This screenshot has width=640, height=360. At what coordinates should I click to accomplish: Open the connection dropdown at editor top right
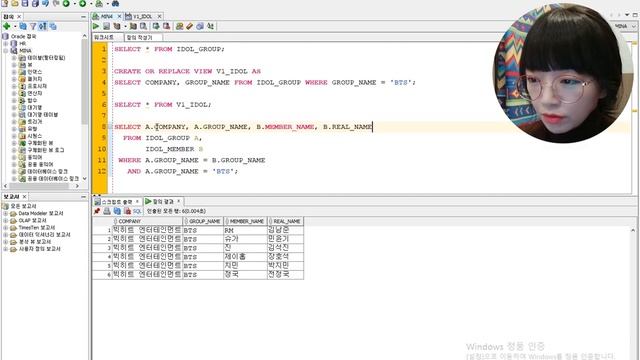(634, 26)
